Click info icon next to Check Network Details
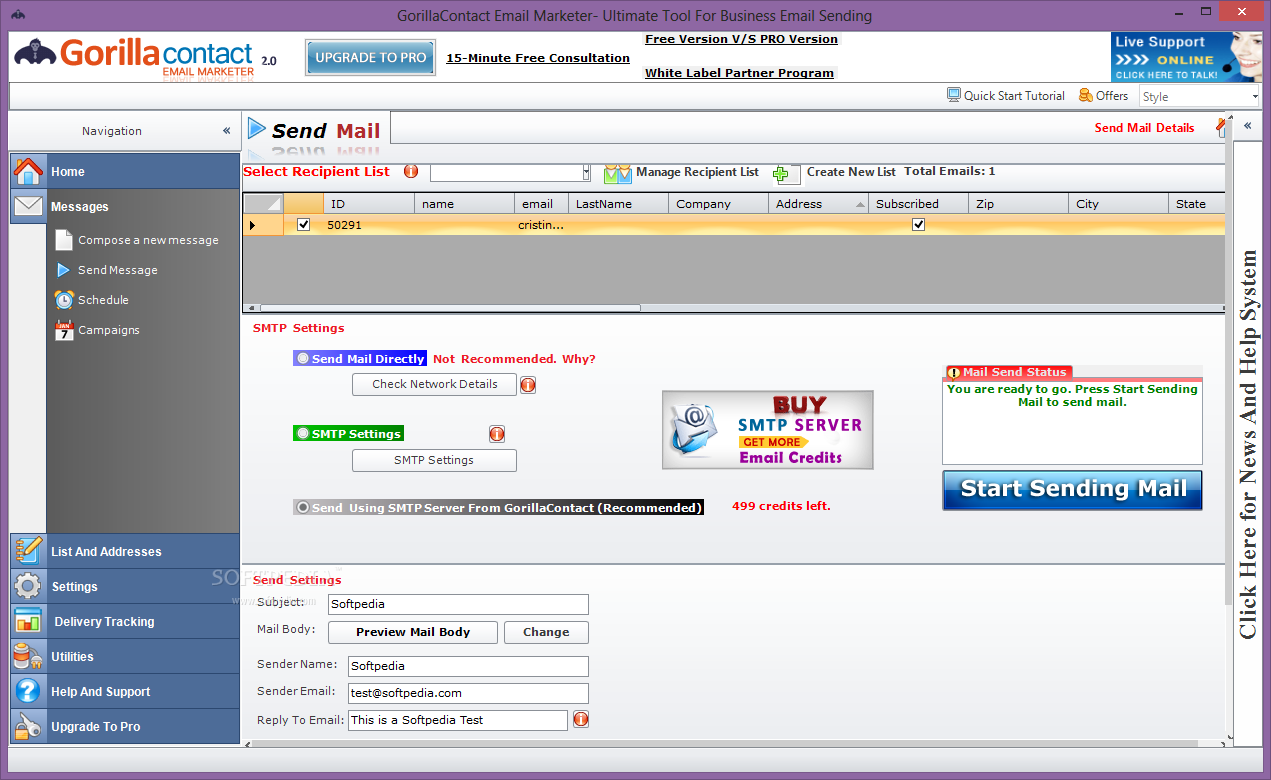Screen dimensions: 1271x780 pyautogui.click(x=528, y=385)
